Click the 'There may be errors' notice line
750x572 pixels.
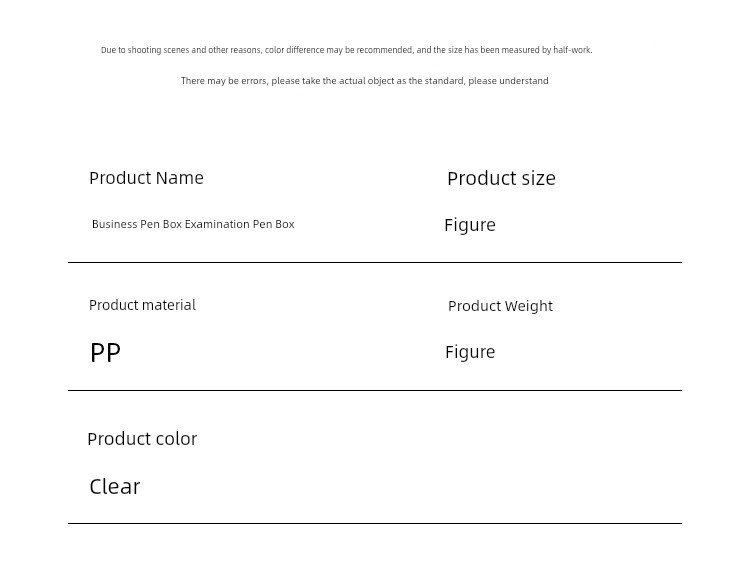[x=364, y=81]
